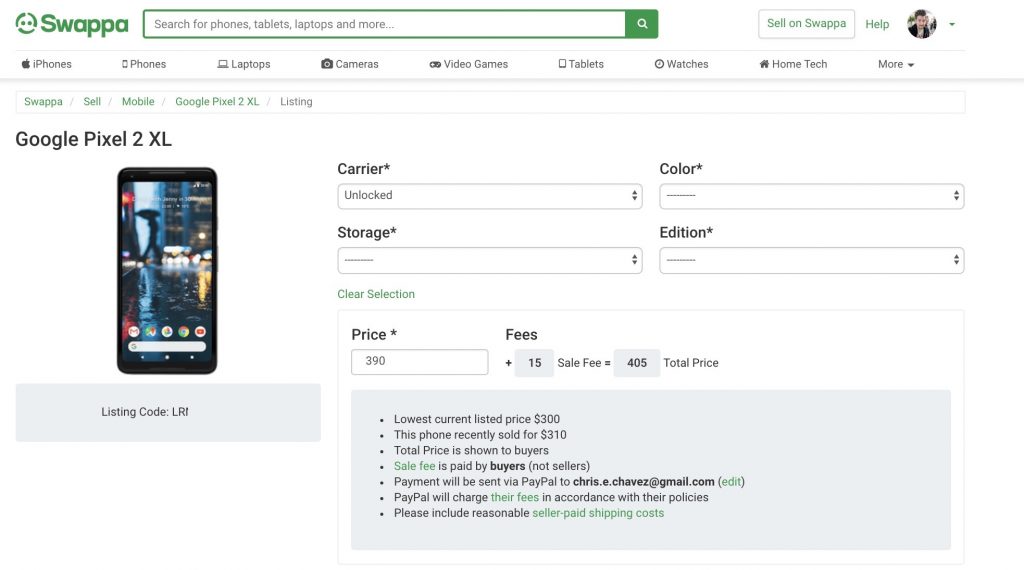The width and height of the screenshot is (1024, 570).
Task: Open the Edition dropdown
Action: tap(812, 260)
